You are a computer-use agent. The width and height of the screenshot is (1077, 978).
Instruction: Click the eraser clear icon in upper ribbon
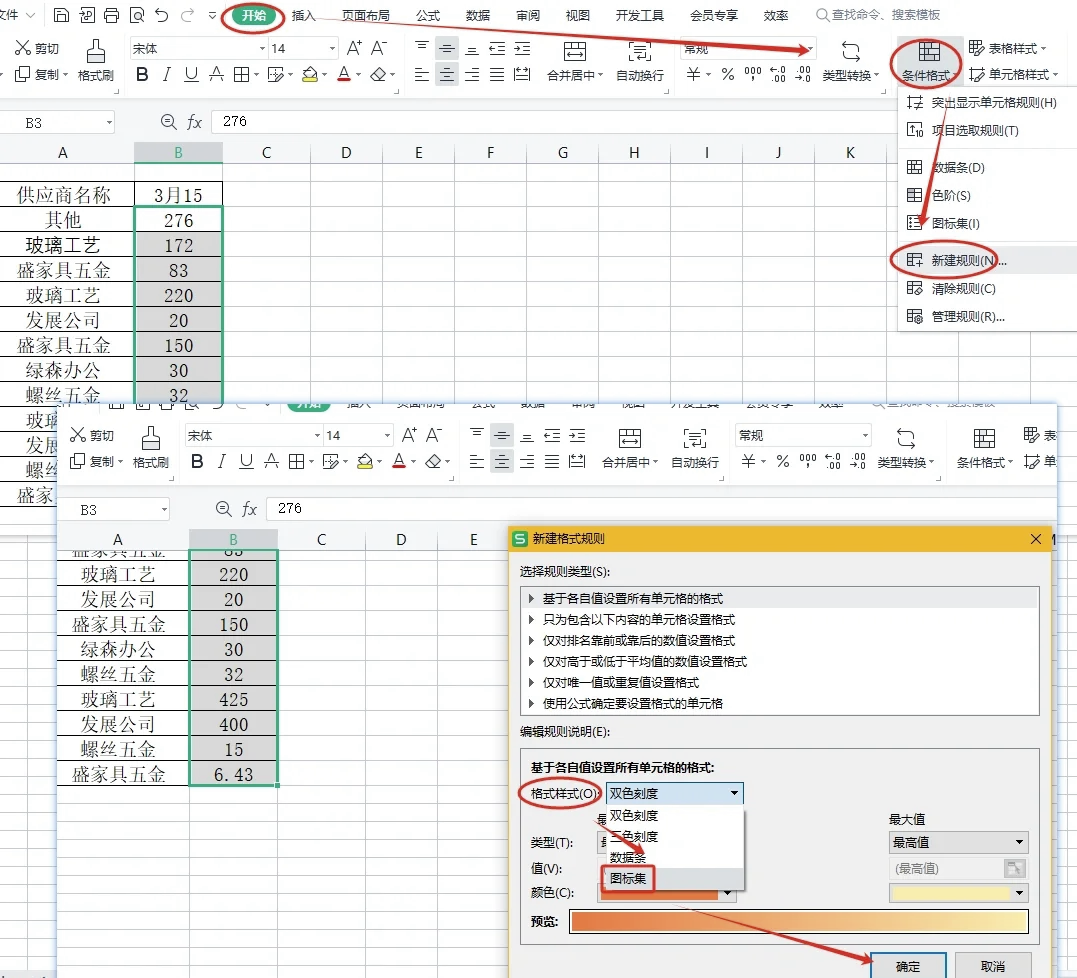[x=378, y=74]
